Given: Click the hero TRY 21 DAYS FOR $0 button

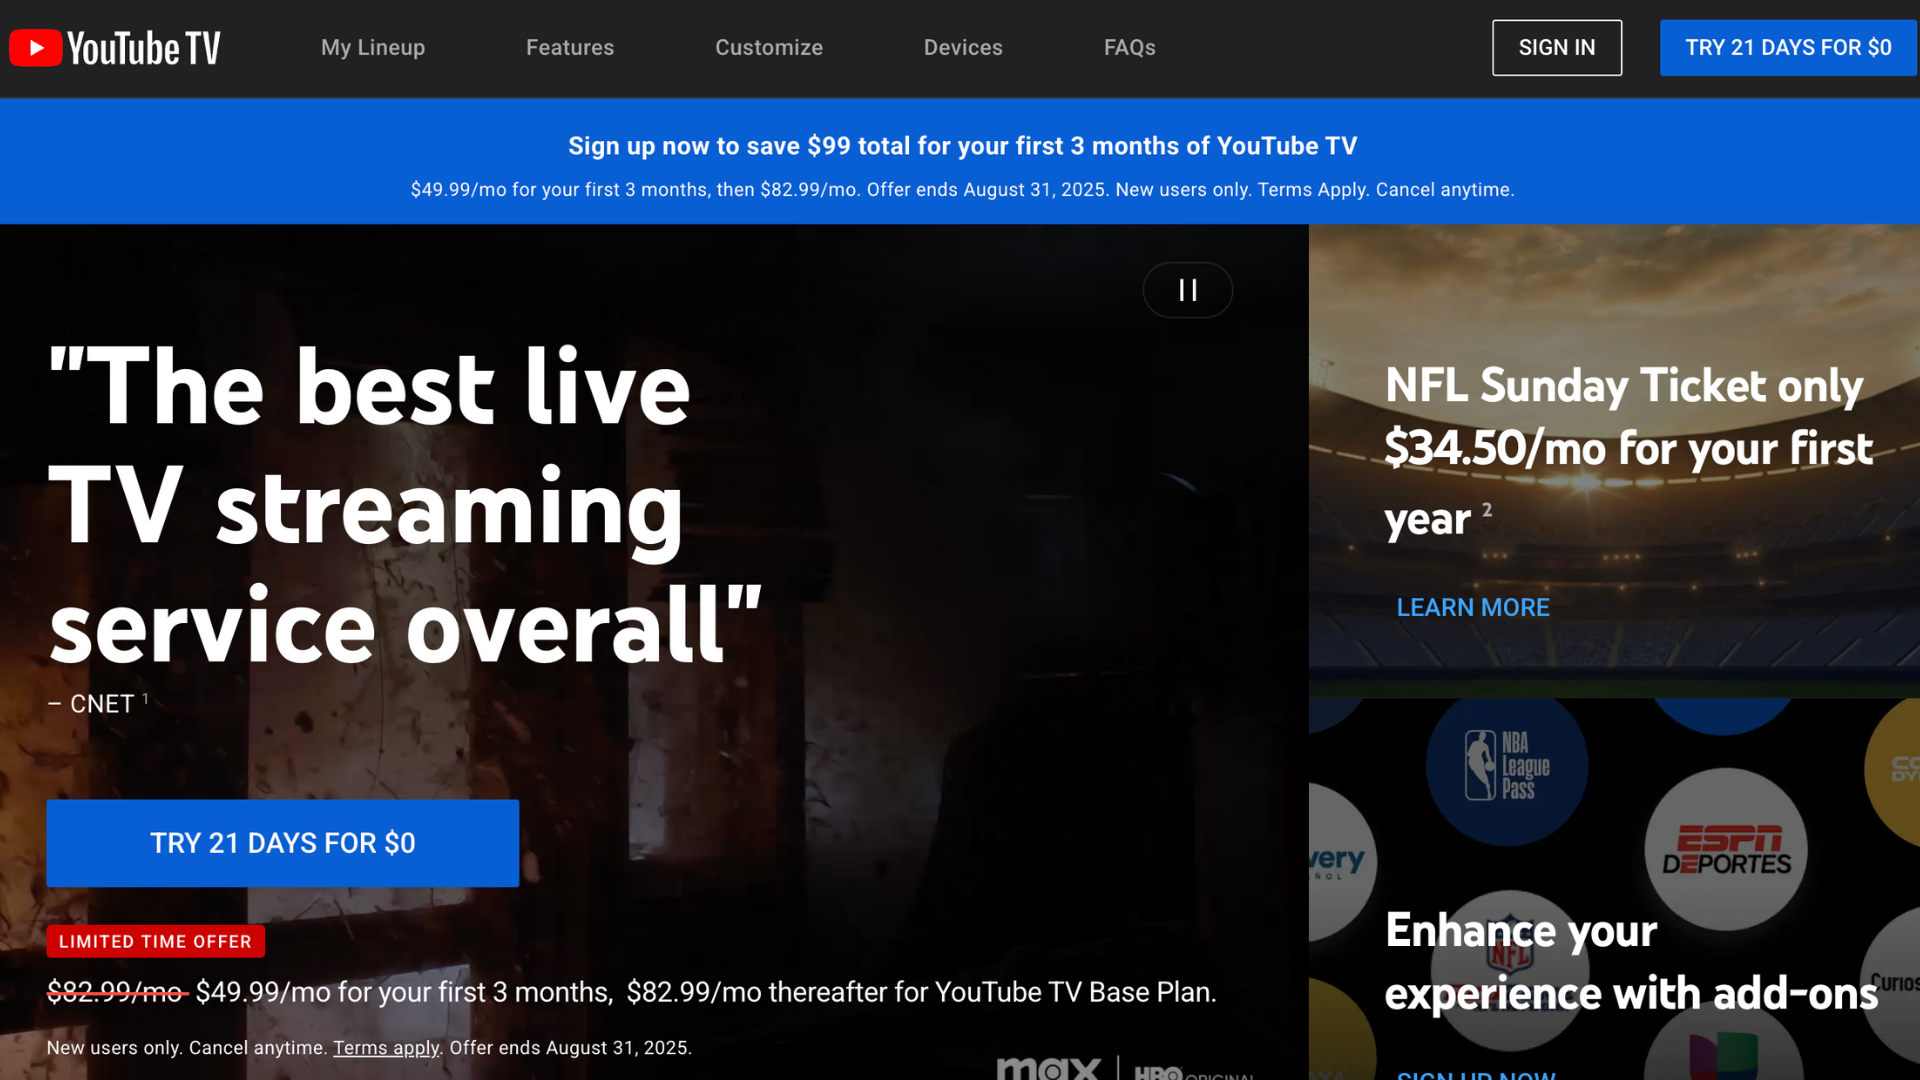Looking at the screenshot, I should [282, 843].
